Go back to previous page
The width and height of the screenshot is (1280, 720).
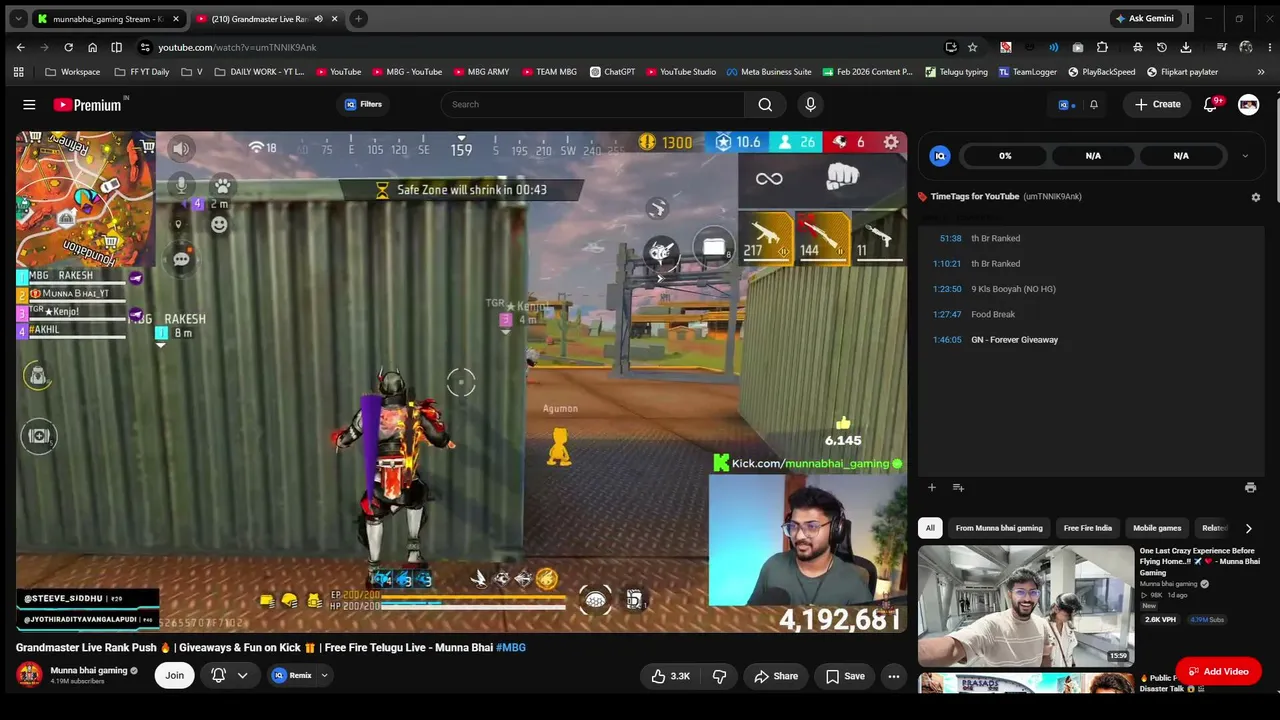[x=20, y=47]
